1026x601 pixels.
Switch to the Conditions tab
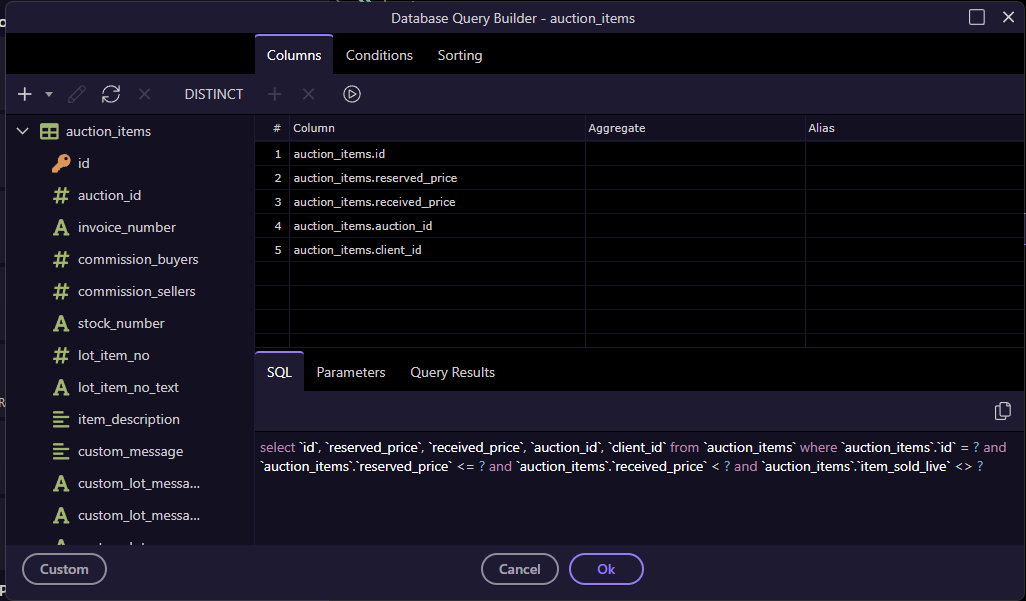point(379,55)
